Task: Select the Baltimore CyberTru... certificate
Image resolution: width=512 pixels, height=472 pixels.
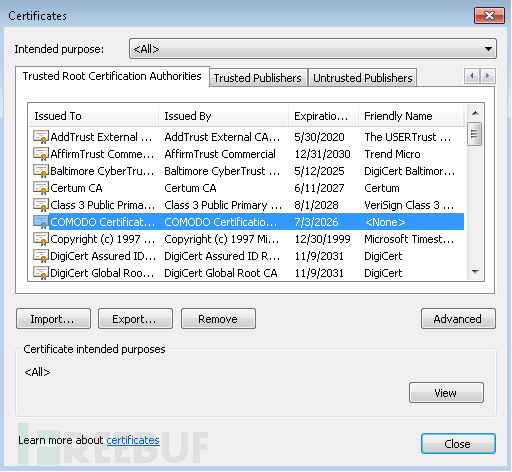Action: 102,171
